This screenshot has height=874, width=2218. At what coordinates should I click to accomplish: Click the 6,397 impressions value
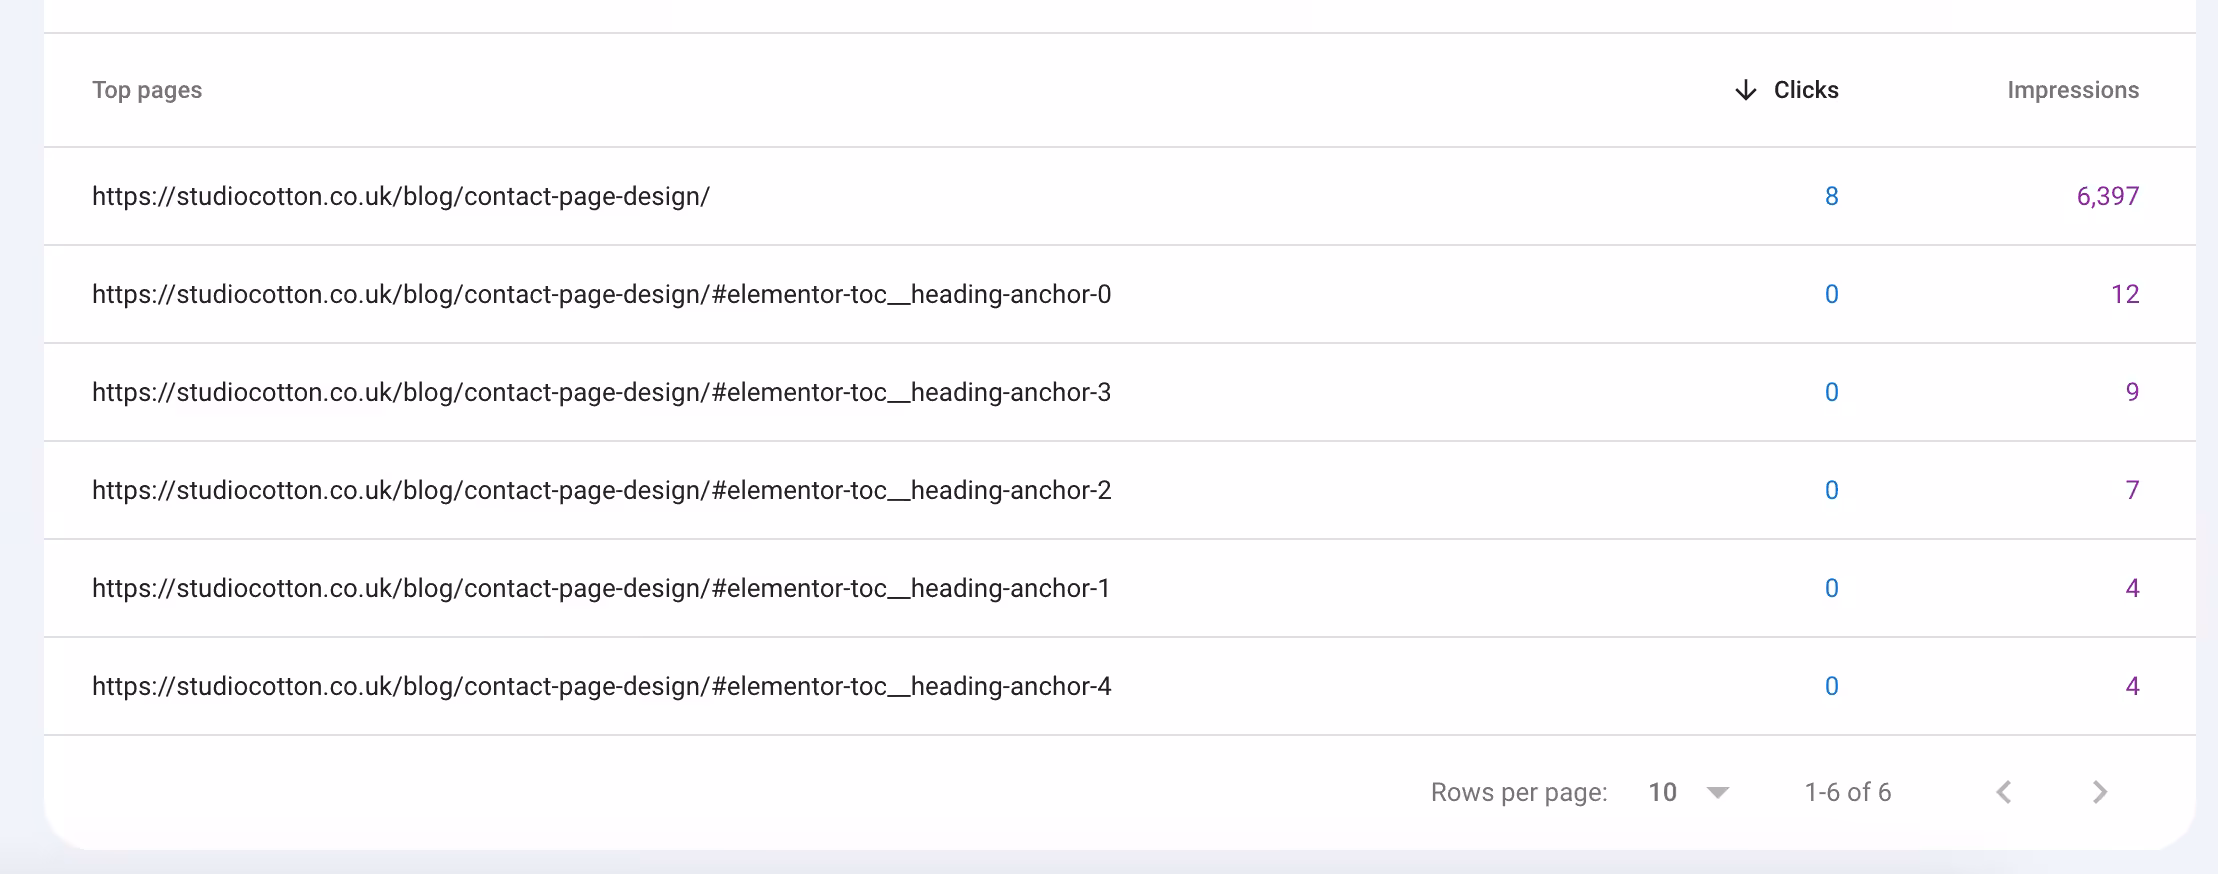pyautogui.click(x=2108, y=196)
